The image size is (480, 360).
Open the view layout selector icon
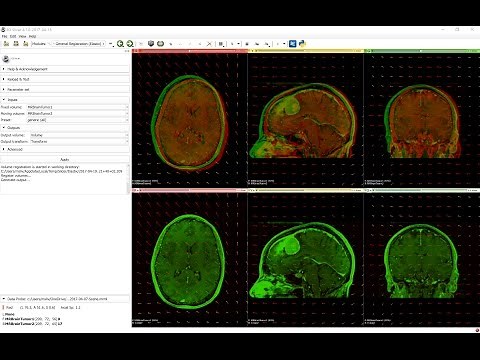click(221, 44)
